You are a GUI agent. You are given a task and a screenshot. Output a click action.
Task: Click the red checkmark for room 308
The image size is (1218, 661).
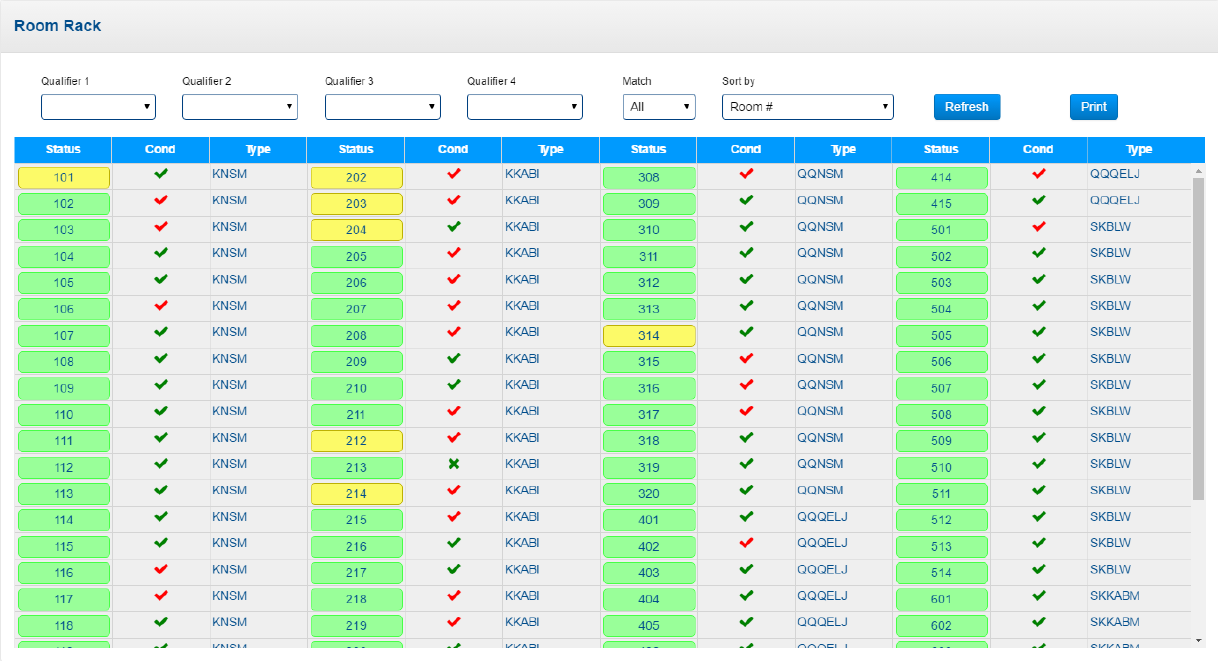746,174
